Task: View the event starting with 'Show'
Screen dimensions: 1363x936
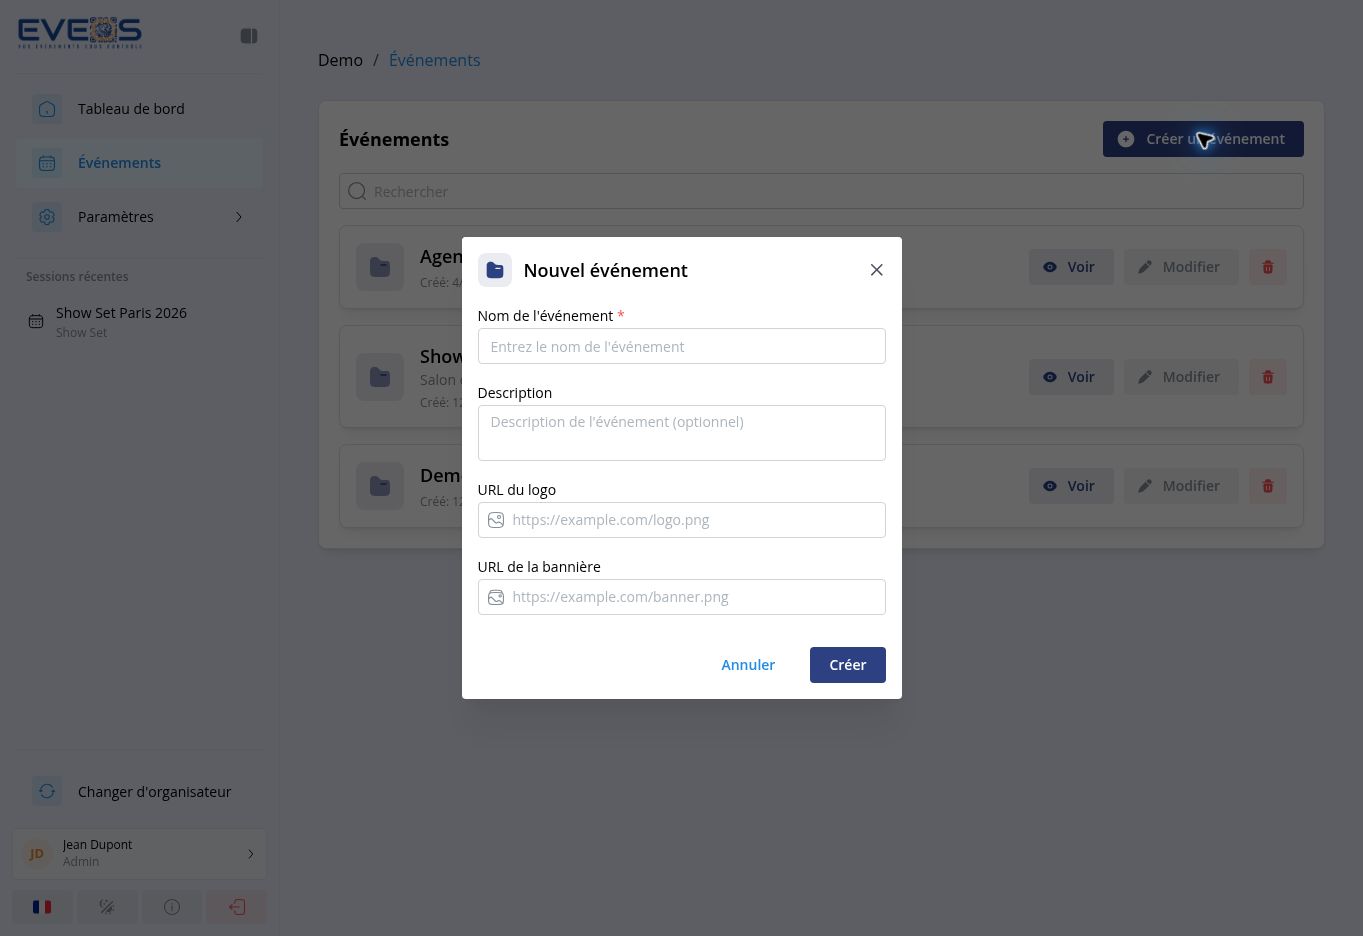Action: pos(1071,377)
